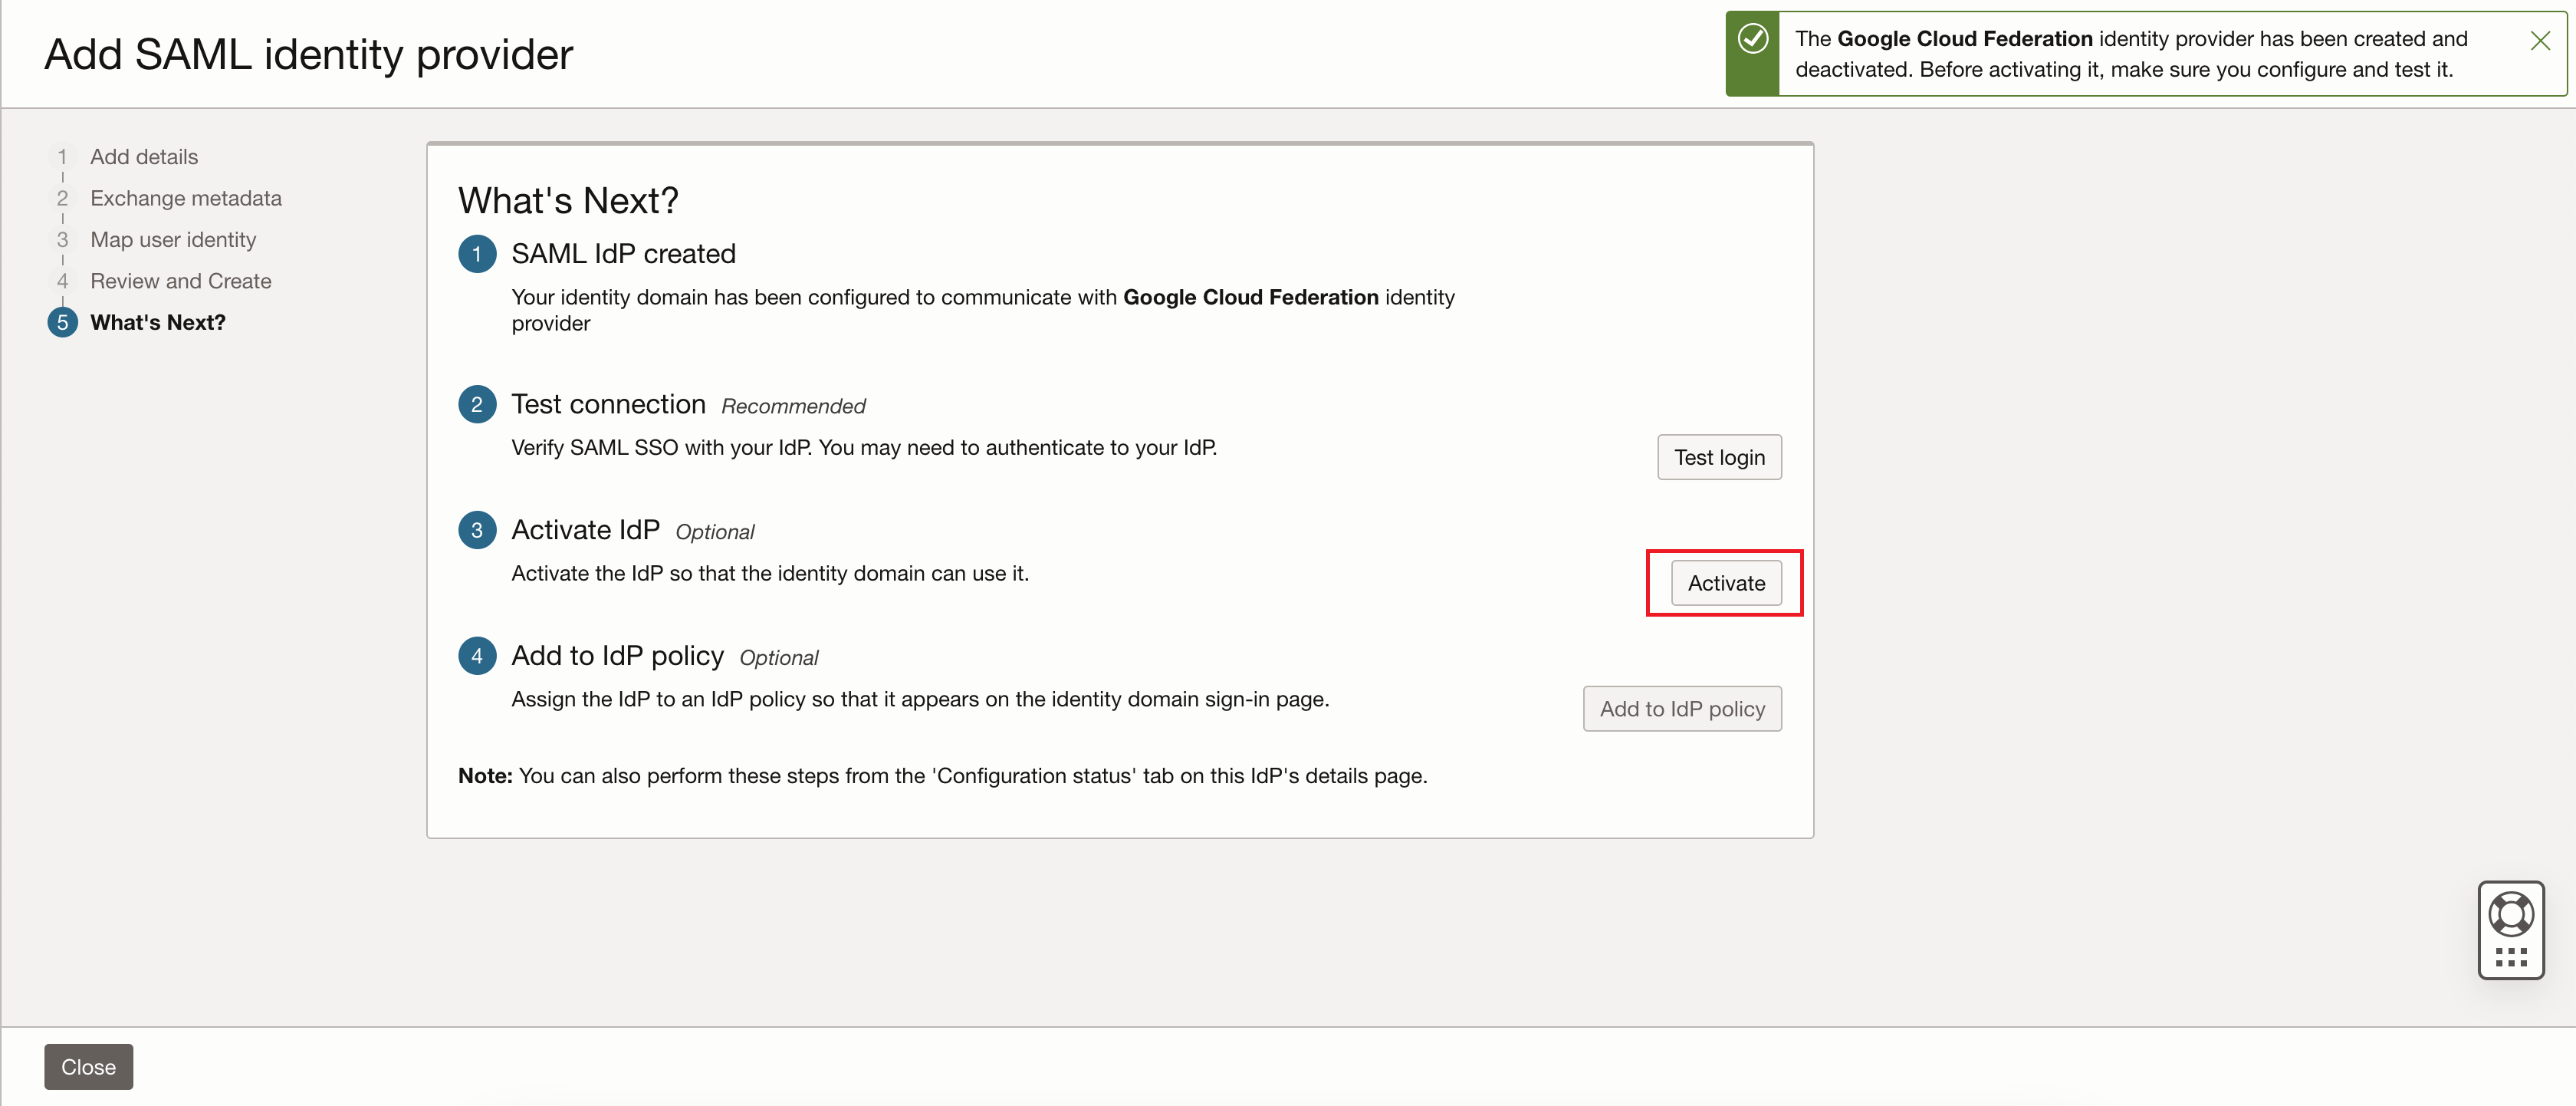2576x1106 pixels.
Task: Open the Map user identity step
Action: tap(173, 239)
